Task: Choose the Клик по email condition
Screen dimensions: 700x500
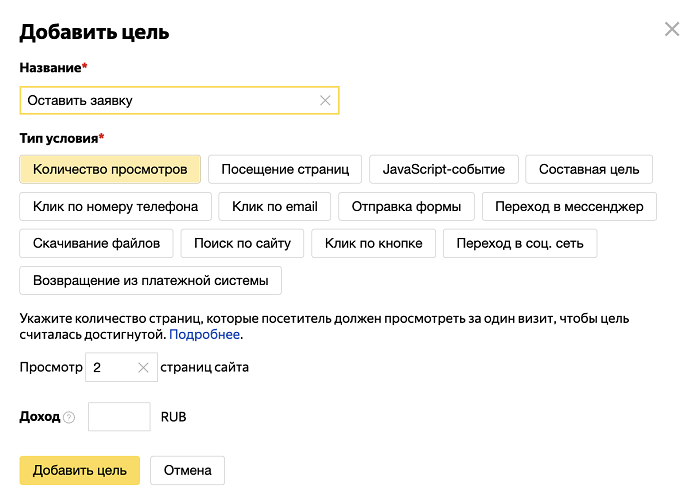Action: (x=274, y=207)
